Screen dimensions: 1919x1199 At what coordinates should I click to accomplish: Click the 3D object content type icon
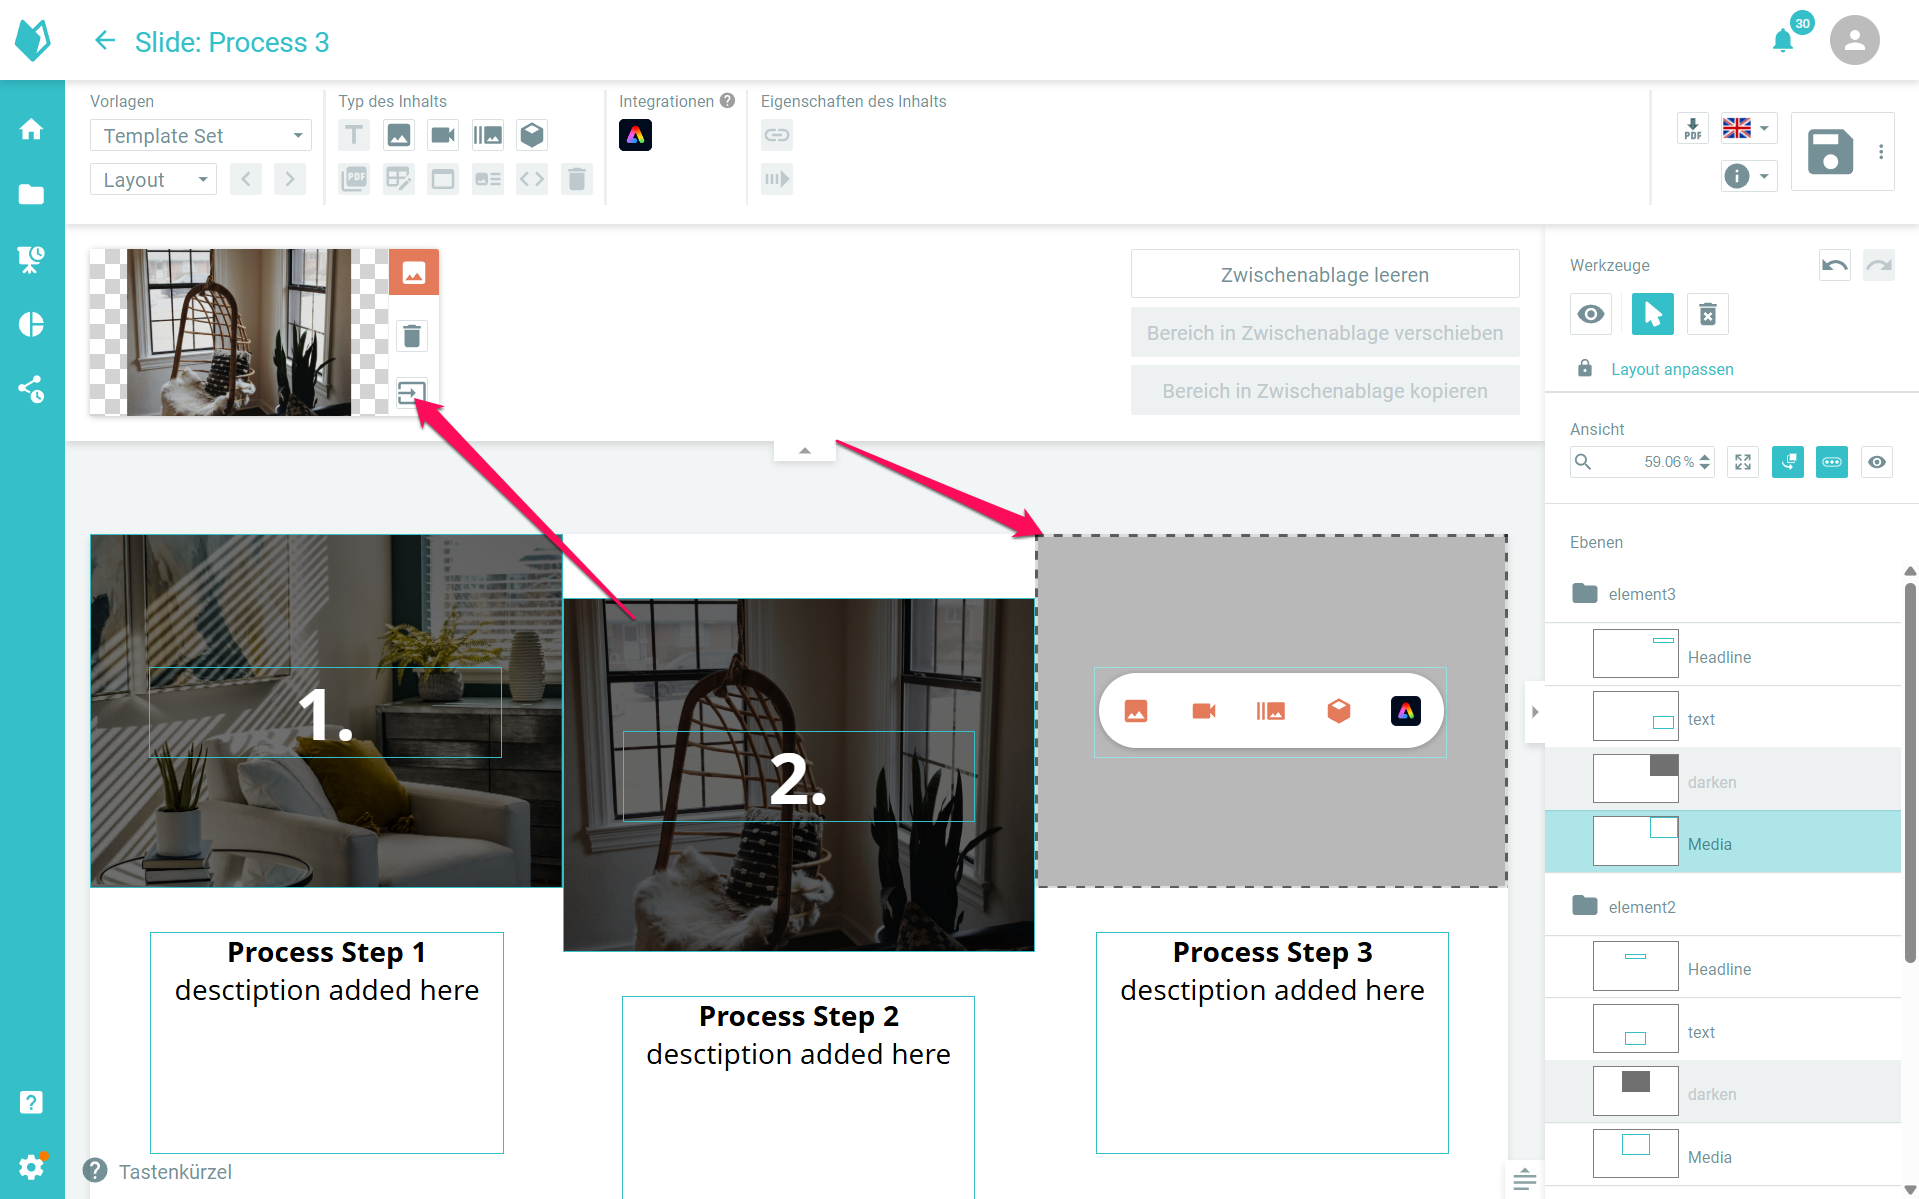click(x=532, y=135)
